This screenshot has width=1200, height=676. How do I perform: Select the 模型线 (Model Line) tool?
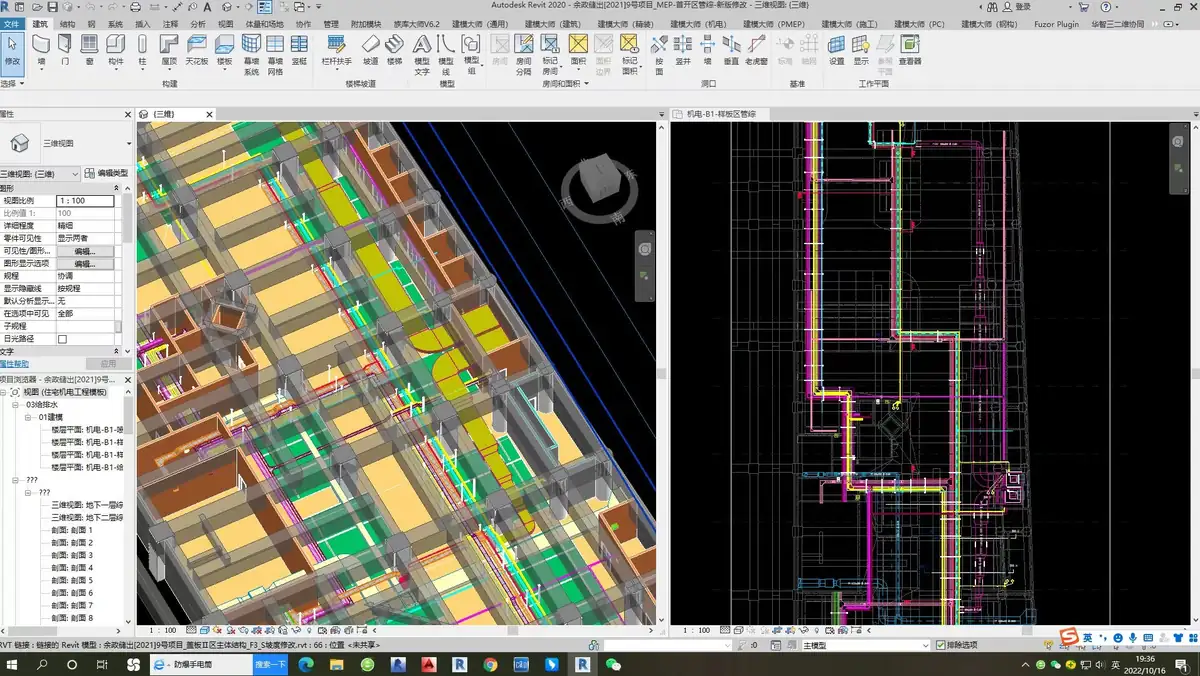point(446,54)
